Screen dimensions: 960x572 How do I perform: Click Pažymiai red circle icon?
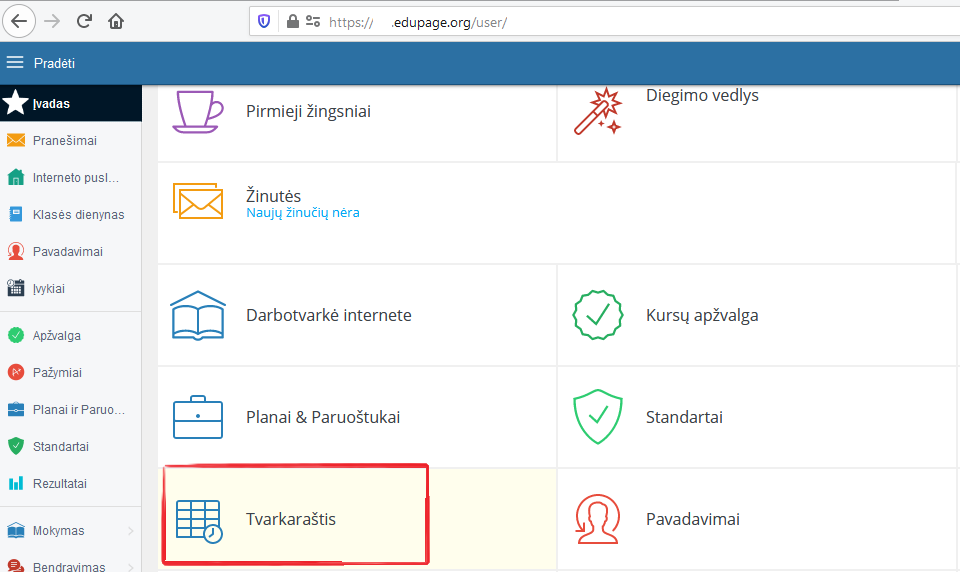pyautogui.click(x=16, y=372)
